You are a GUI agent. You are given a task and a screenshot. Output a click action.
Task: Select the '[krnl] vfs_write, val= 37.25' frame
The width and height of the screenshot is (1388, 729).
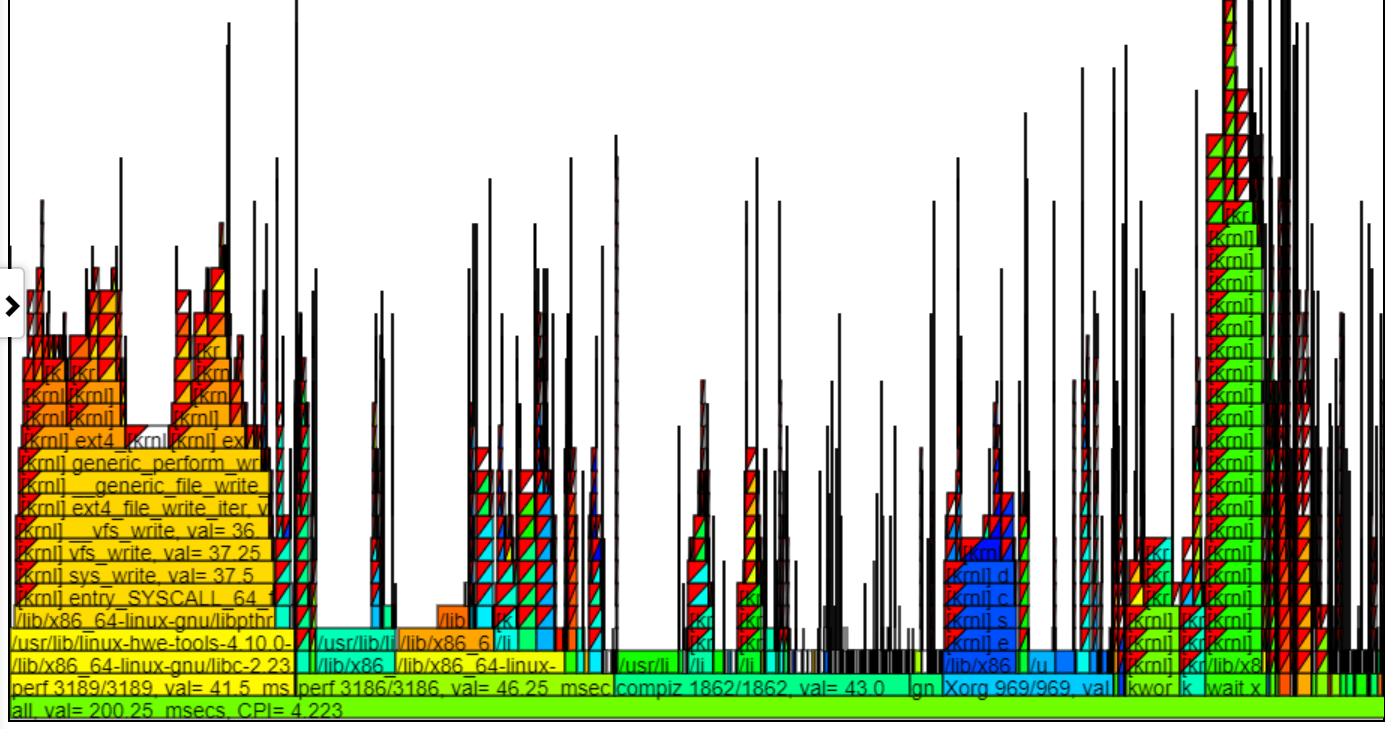pyautogui.click(x=145, y=552)
